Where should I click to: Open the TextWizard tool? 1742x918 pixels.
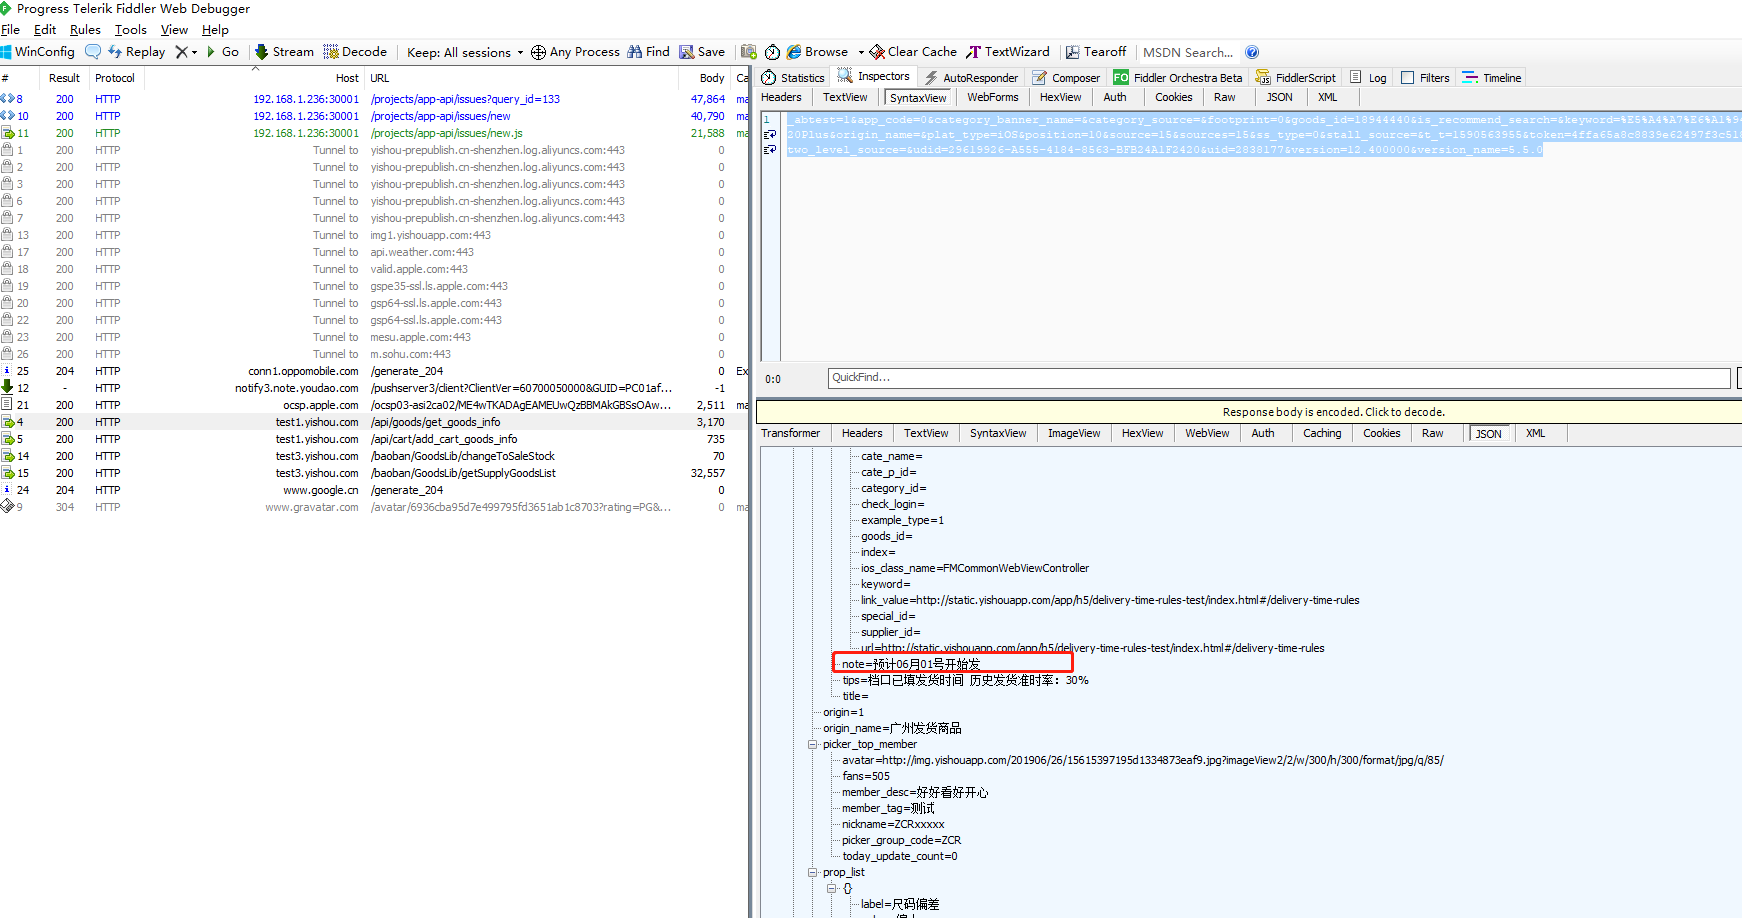click(x=1008, y=52)
